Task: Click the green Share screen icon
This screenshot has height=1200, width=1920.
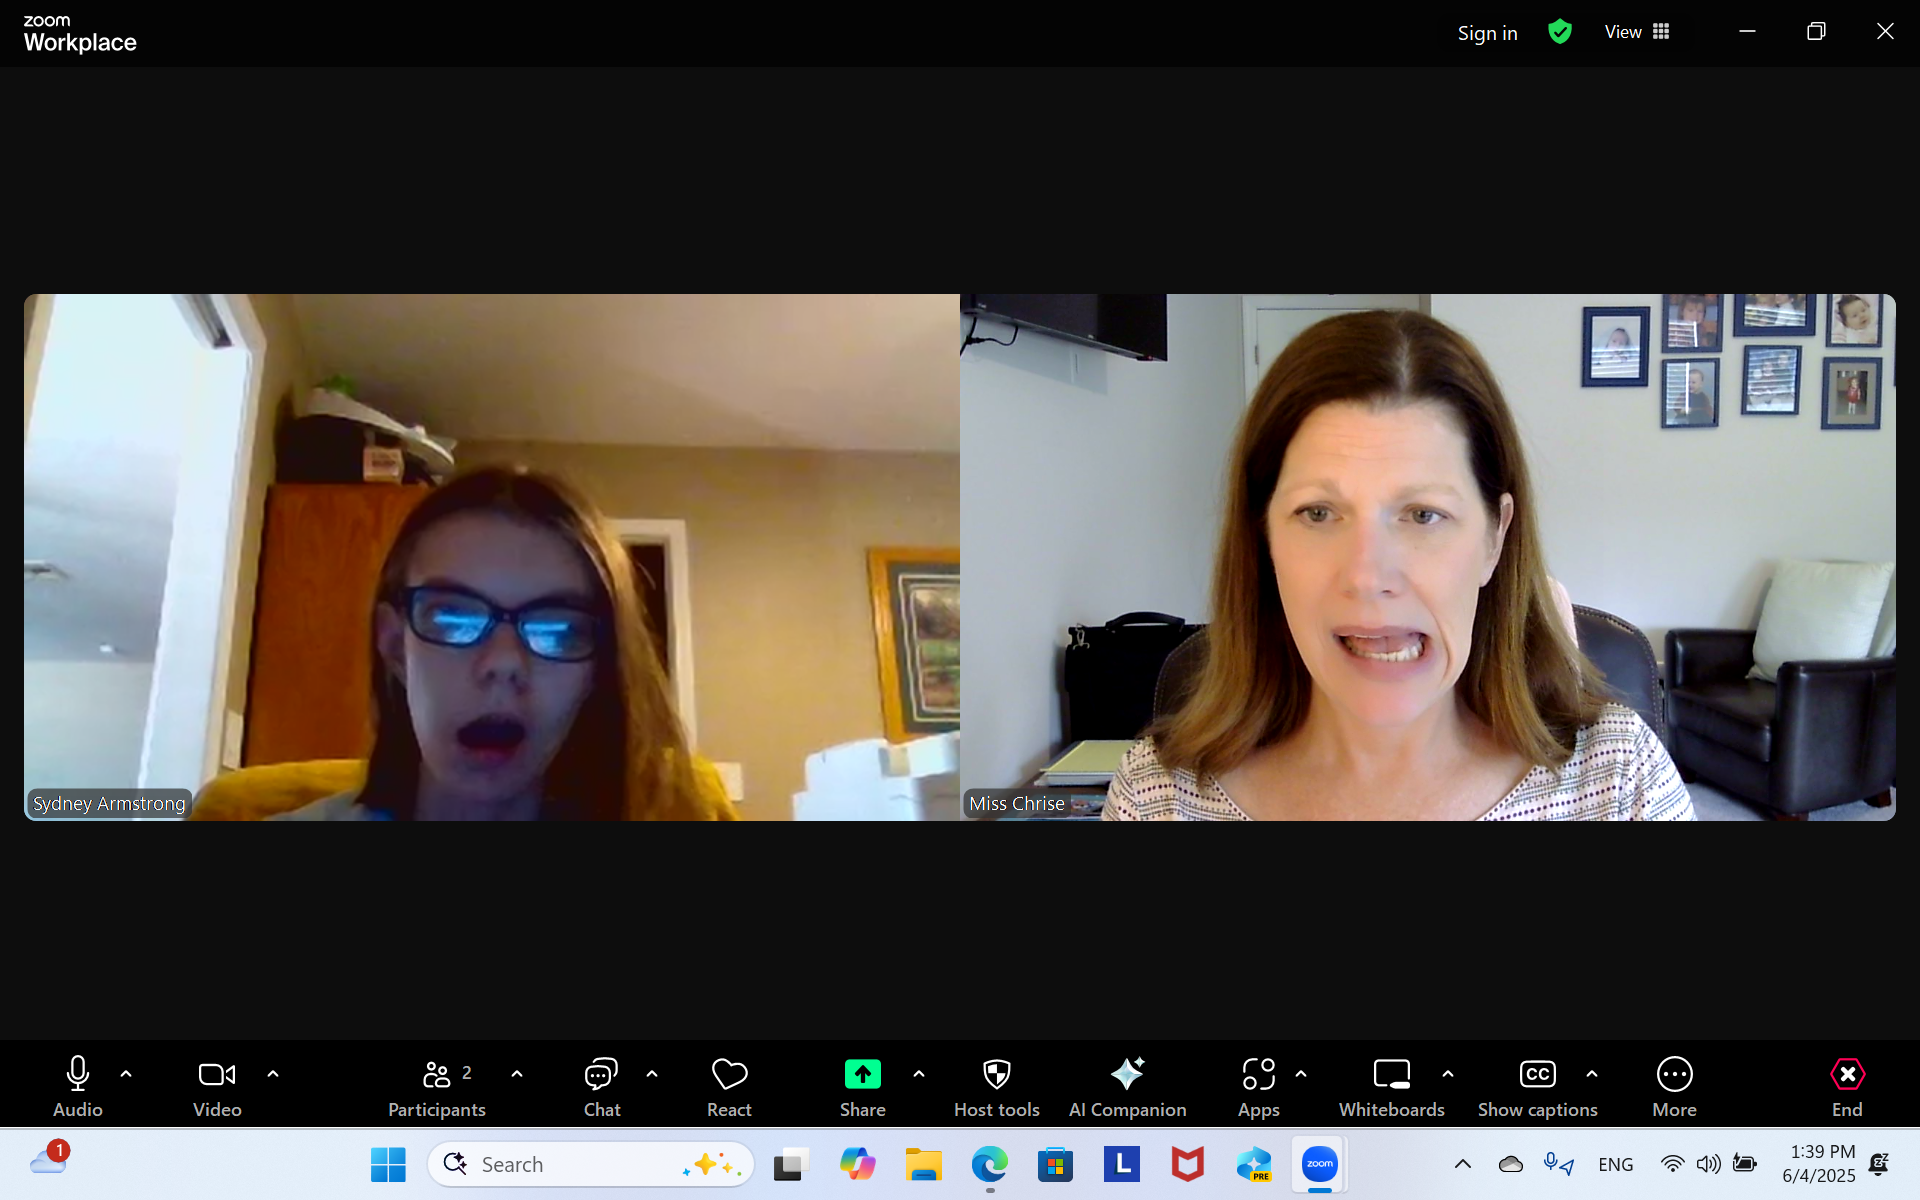Action: point(862,1074)
